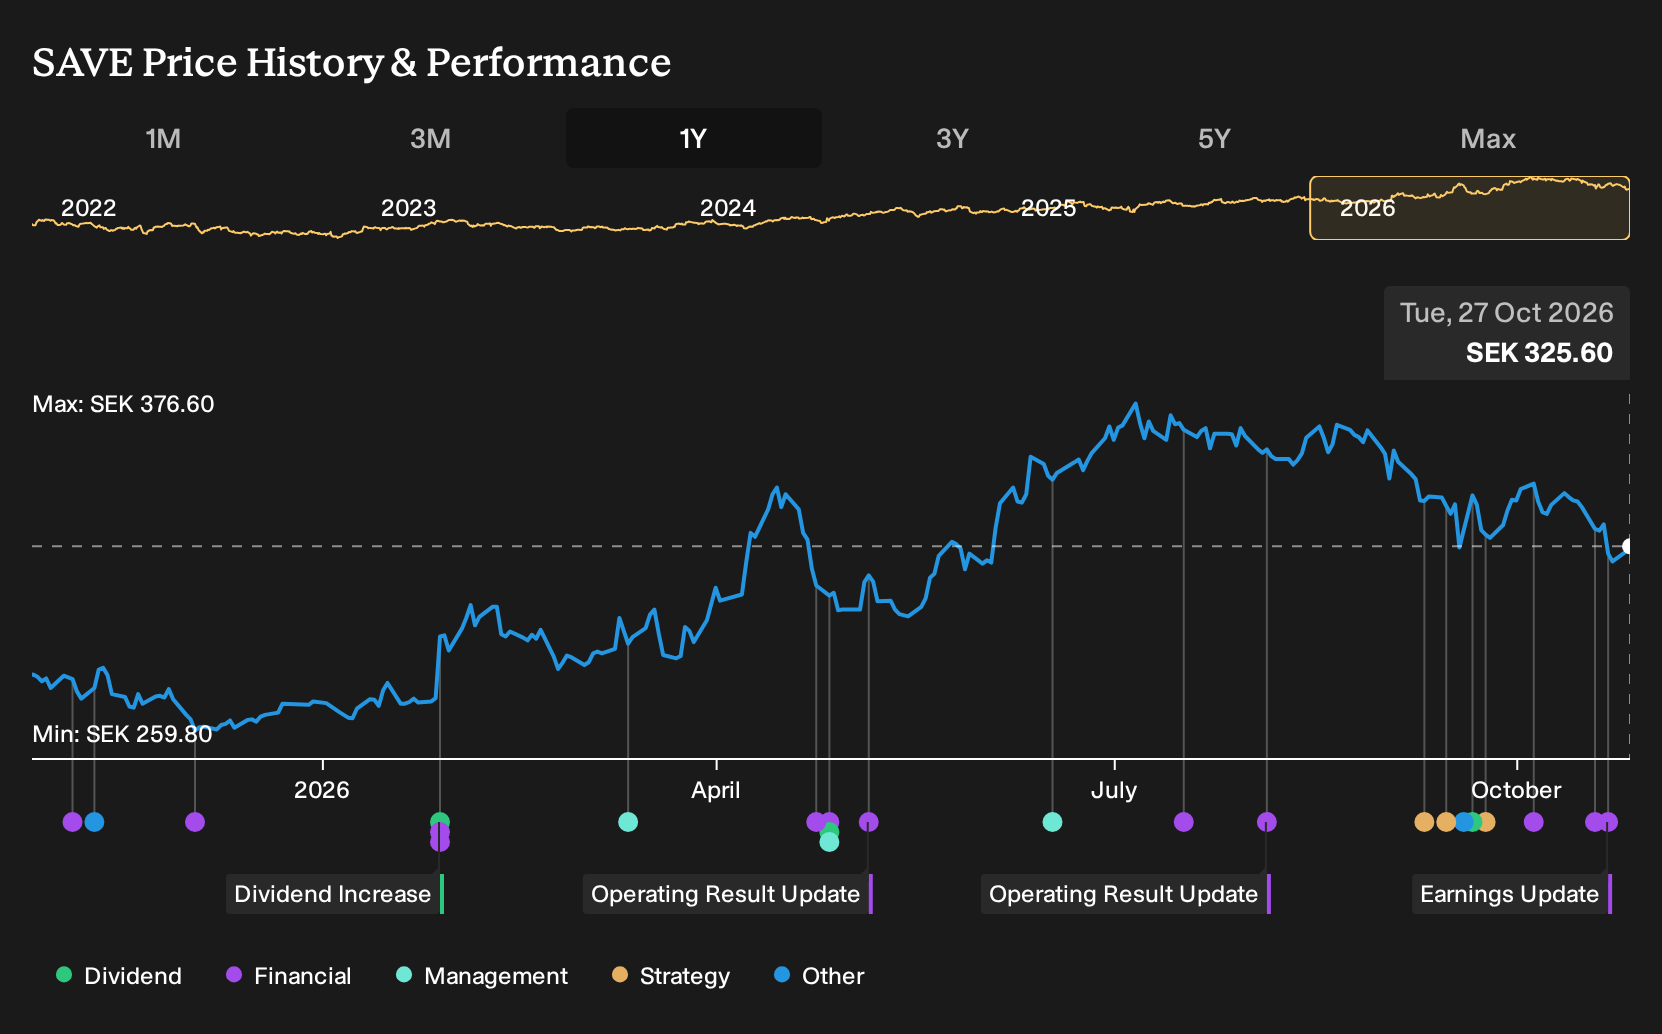The image size is (1662, 1034).
Task: Click the purple dot above second Operating Result Update
Action: (x=1267, y=822)
